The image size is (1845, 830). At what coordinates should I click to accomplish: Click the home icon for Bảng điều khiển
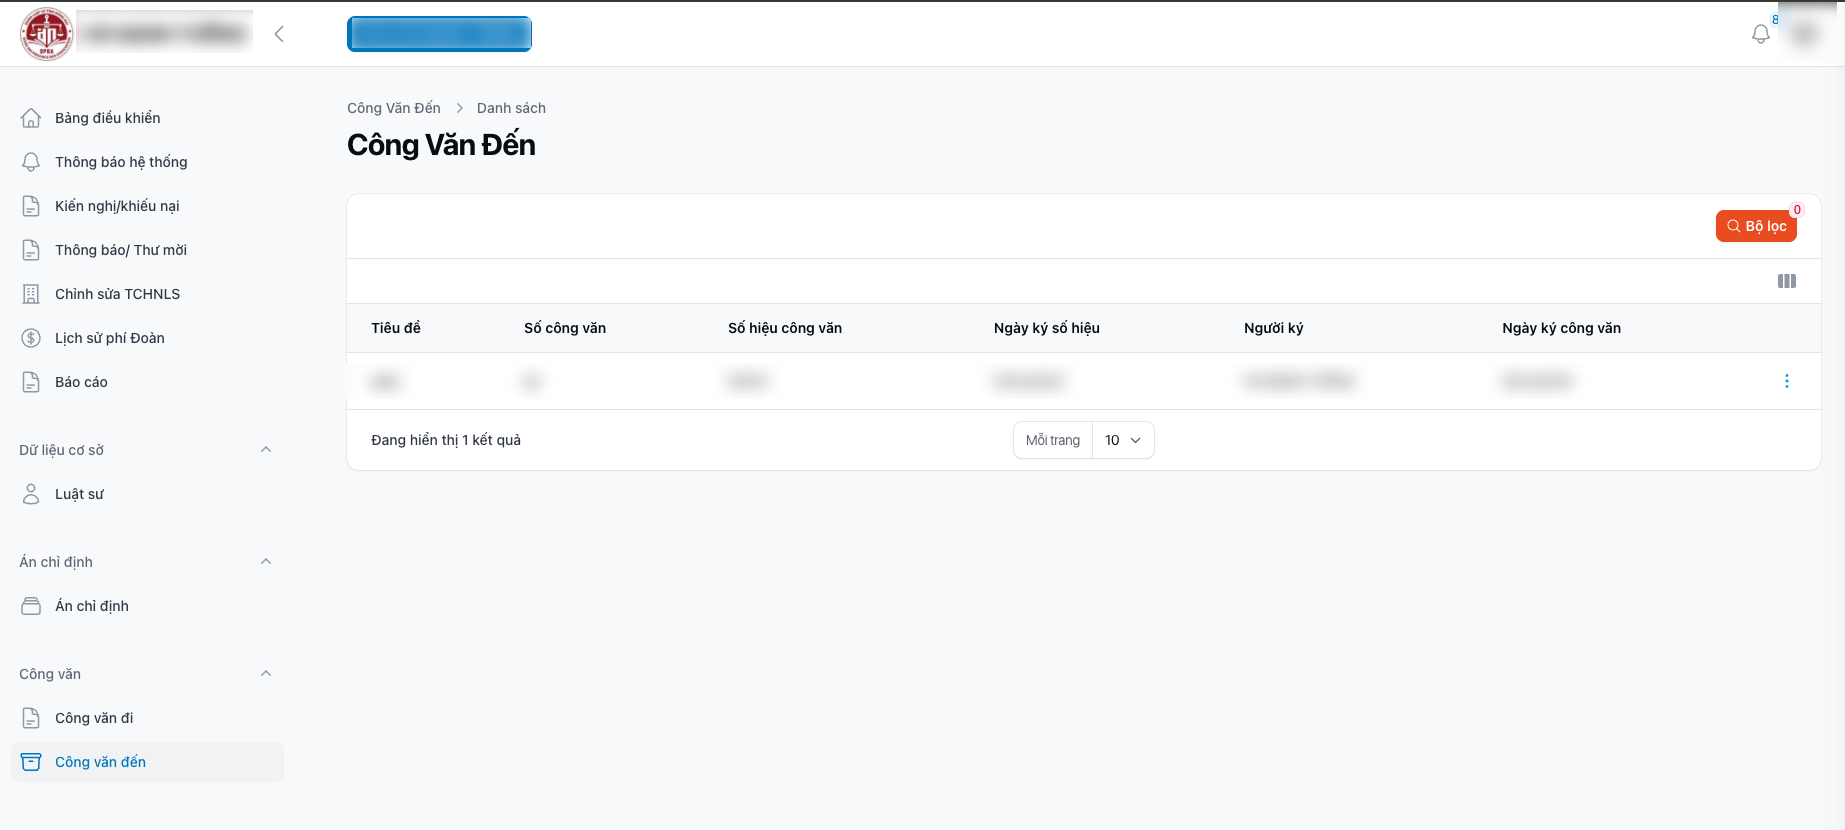(31, 118)
